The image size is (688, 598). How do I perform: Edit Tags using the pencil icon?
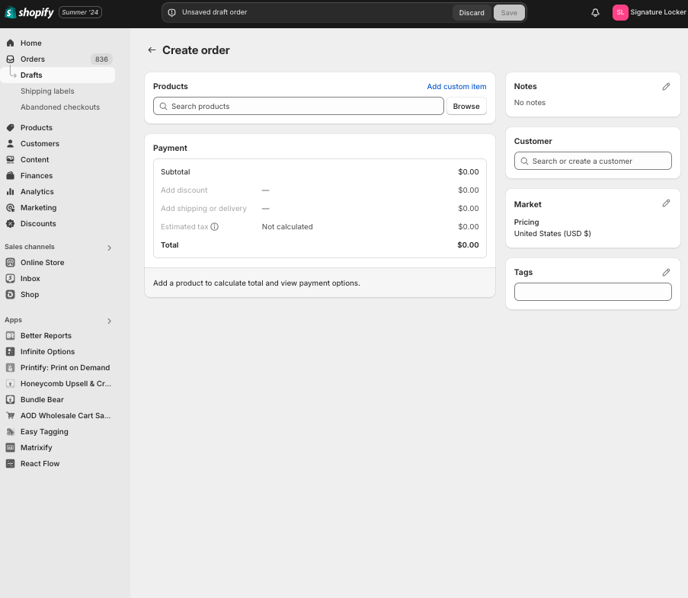(666, 272)
